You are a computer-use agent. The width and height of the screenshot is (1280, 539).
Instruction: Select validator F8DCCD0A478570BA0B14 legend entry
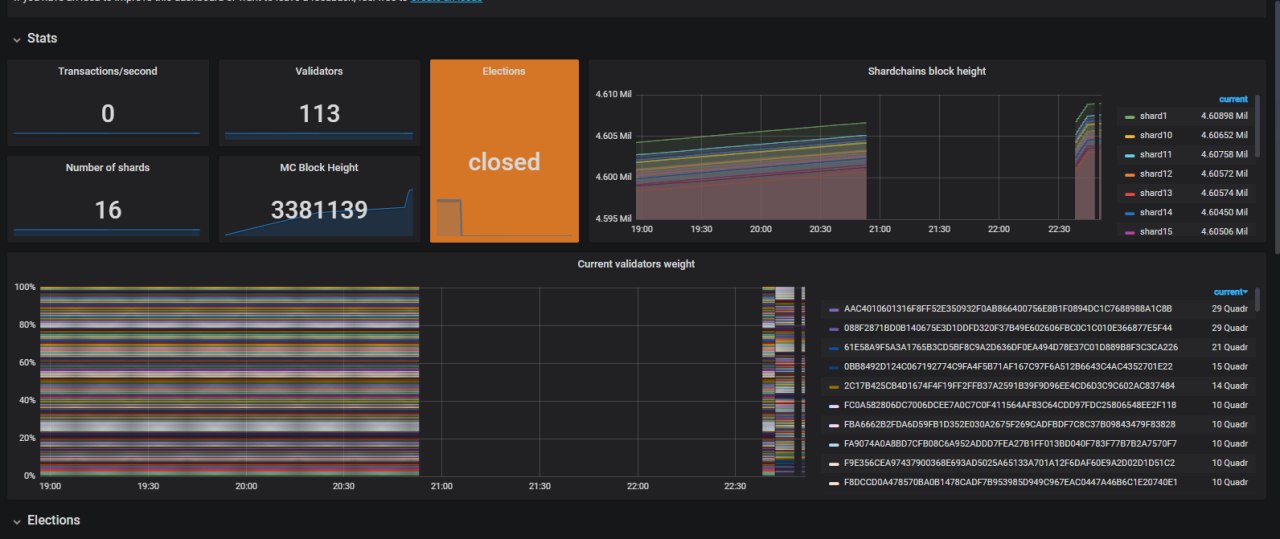click(x=1010, y=482)
